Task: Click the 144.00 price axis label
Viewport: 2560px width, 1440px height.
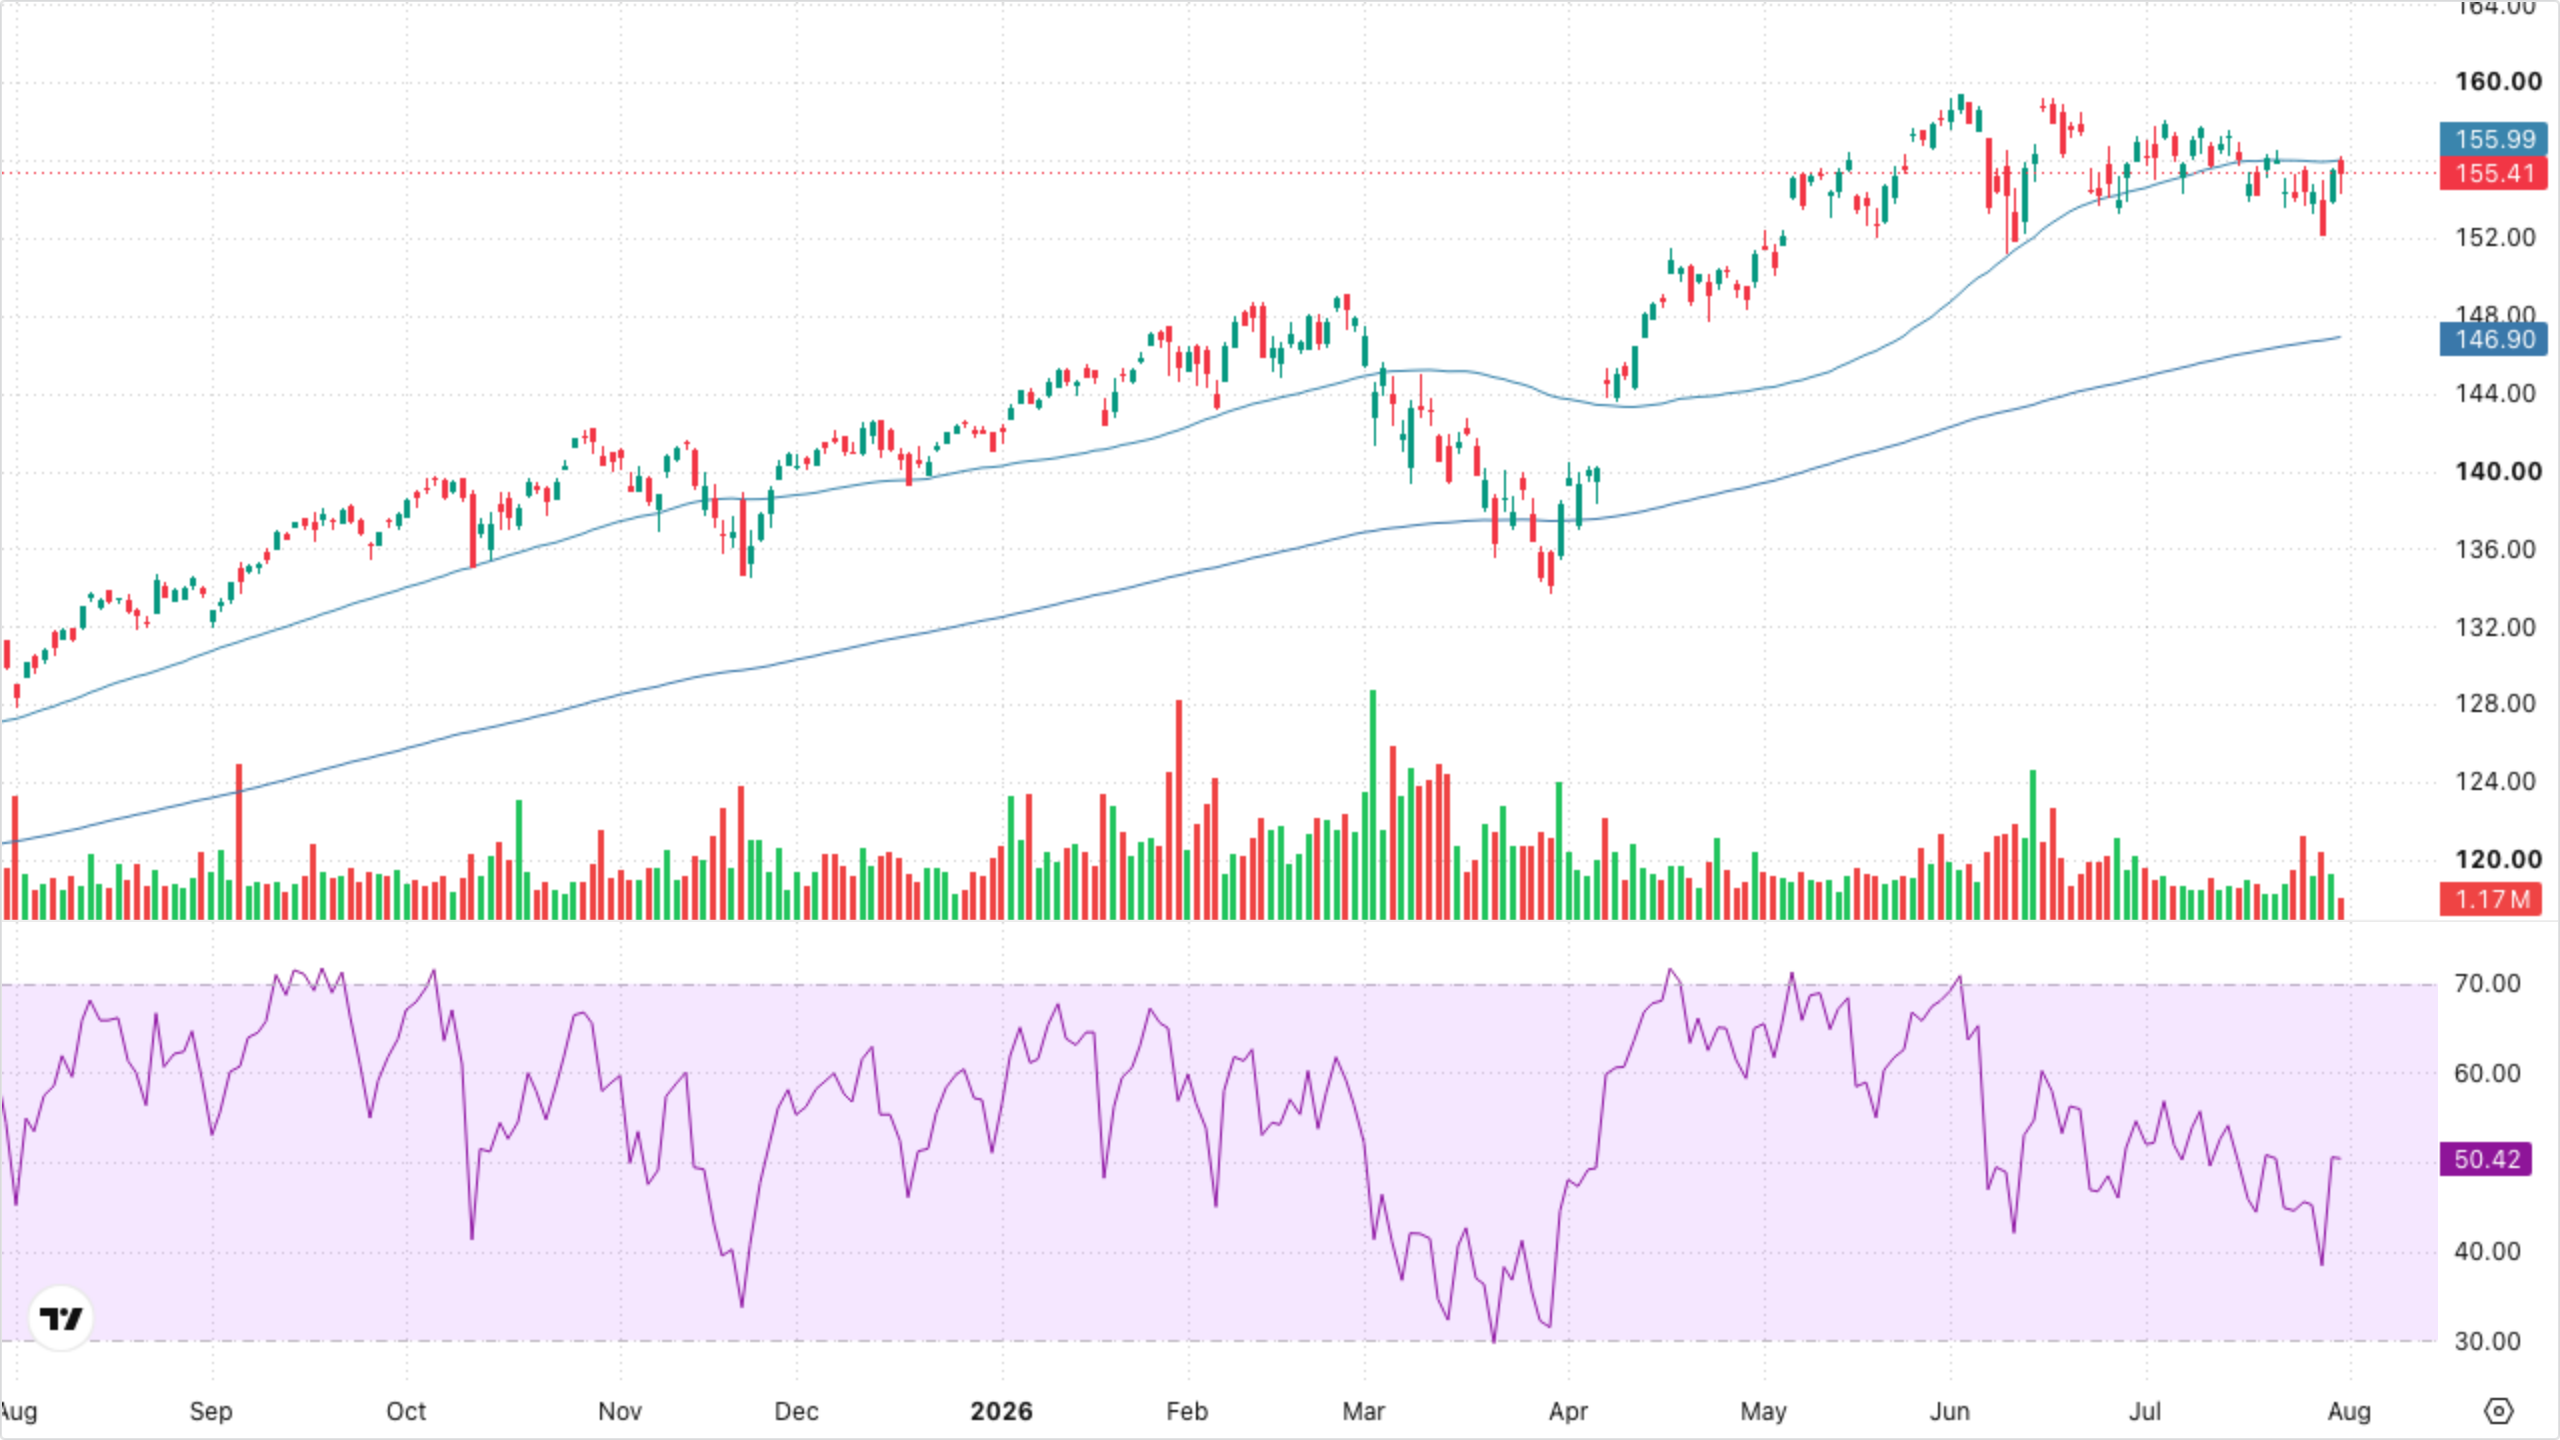Action: 2495,393
